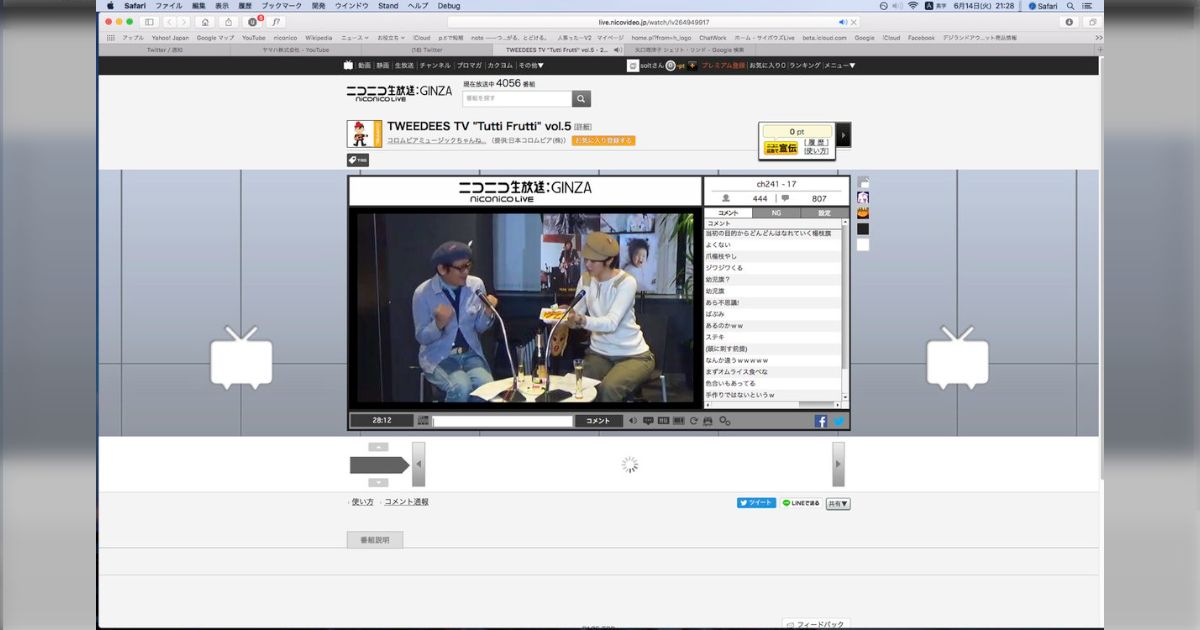Toggle comment display speech-bubble icon
Image resolution: width=1200 pixels, height=630 pixels.
(x=648, y=421)
